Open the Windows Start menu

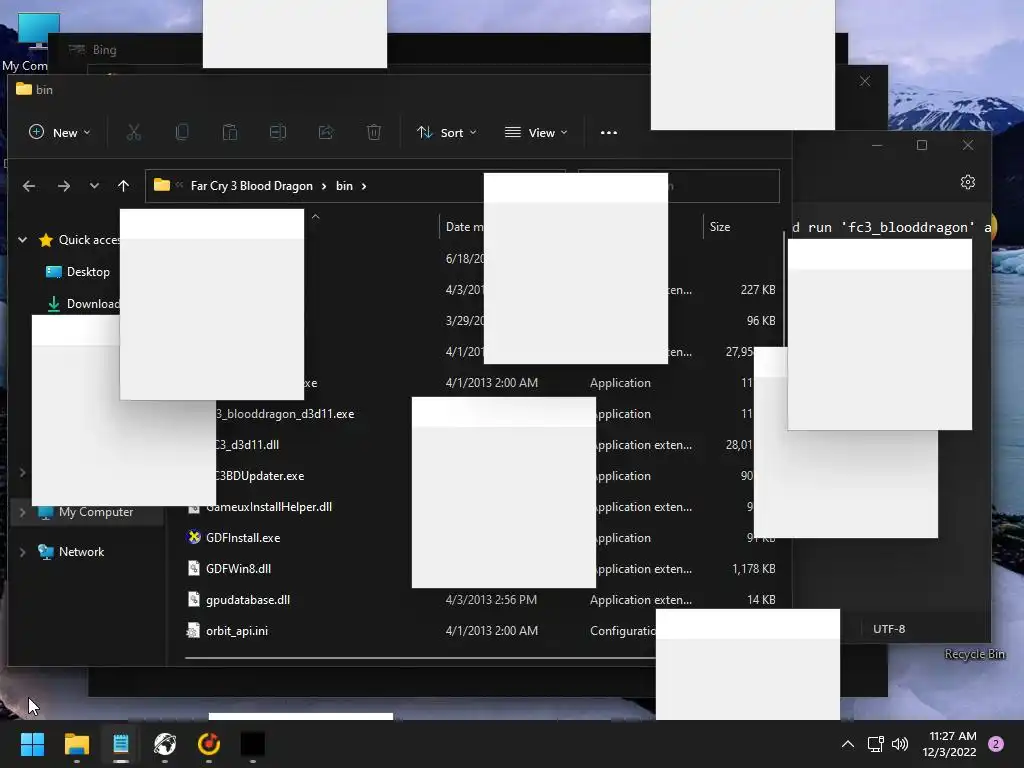(x=32, y=744)
